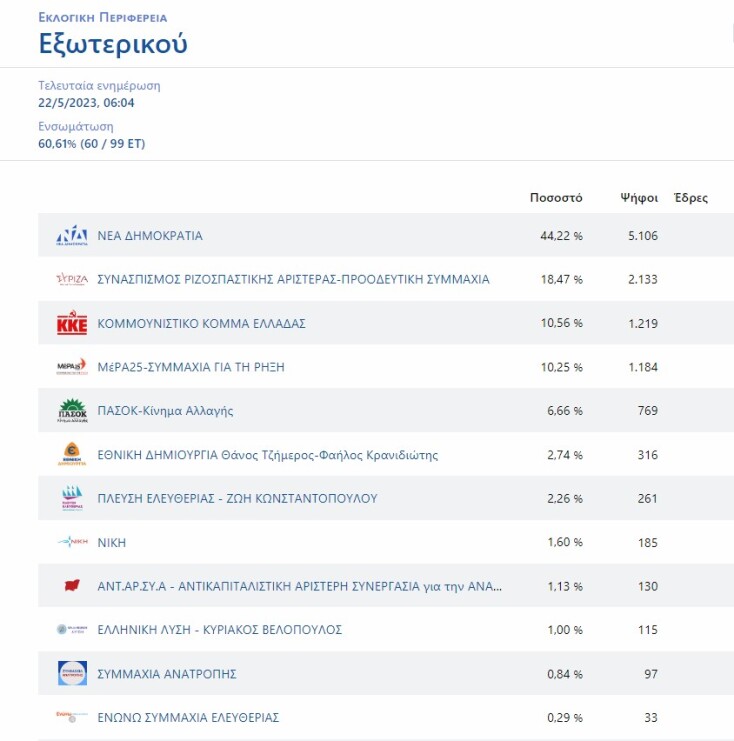Open the ΚΟΜΜΟΥΝΙΣΤΙΚΟ ΚΟΜΜΑ ΕΛΛΑΔΑΣ link

(201, 324)
